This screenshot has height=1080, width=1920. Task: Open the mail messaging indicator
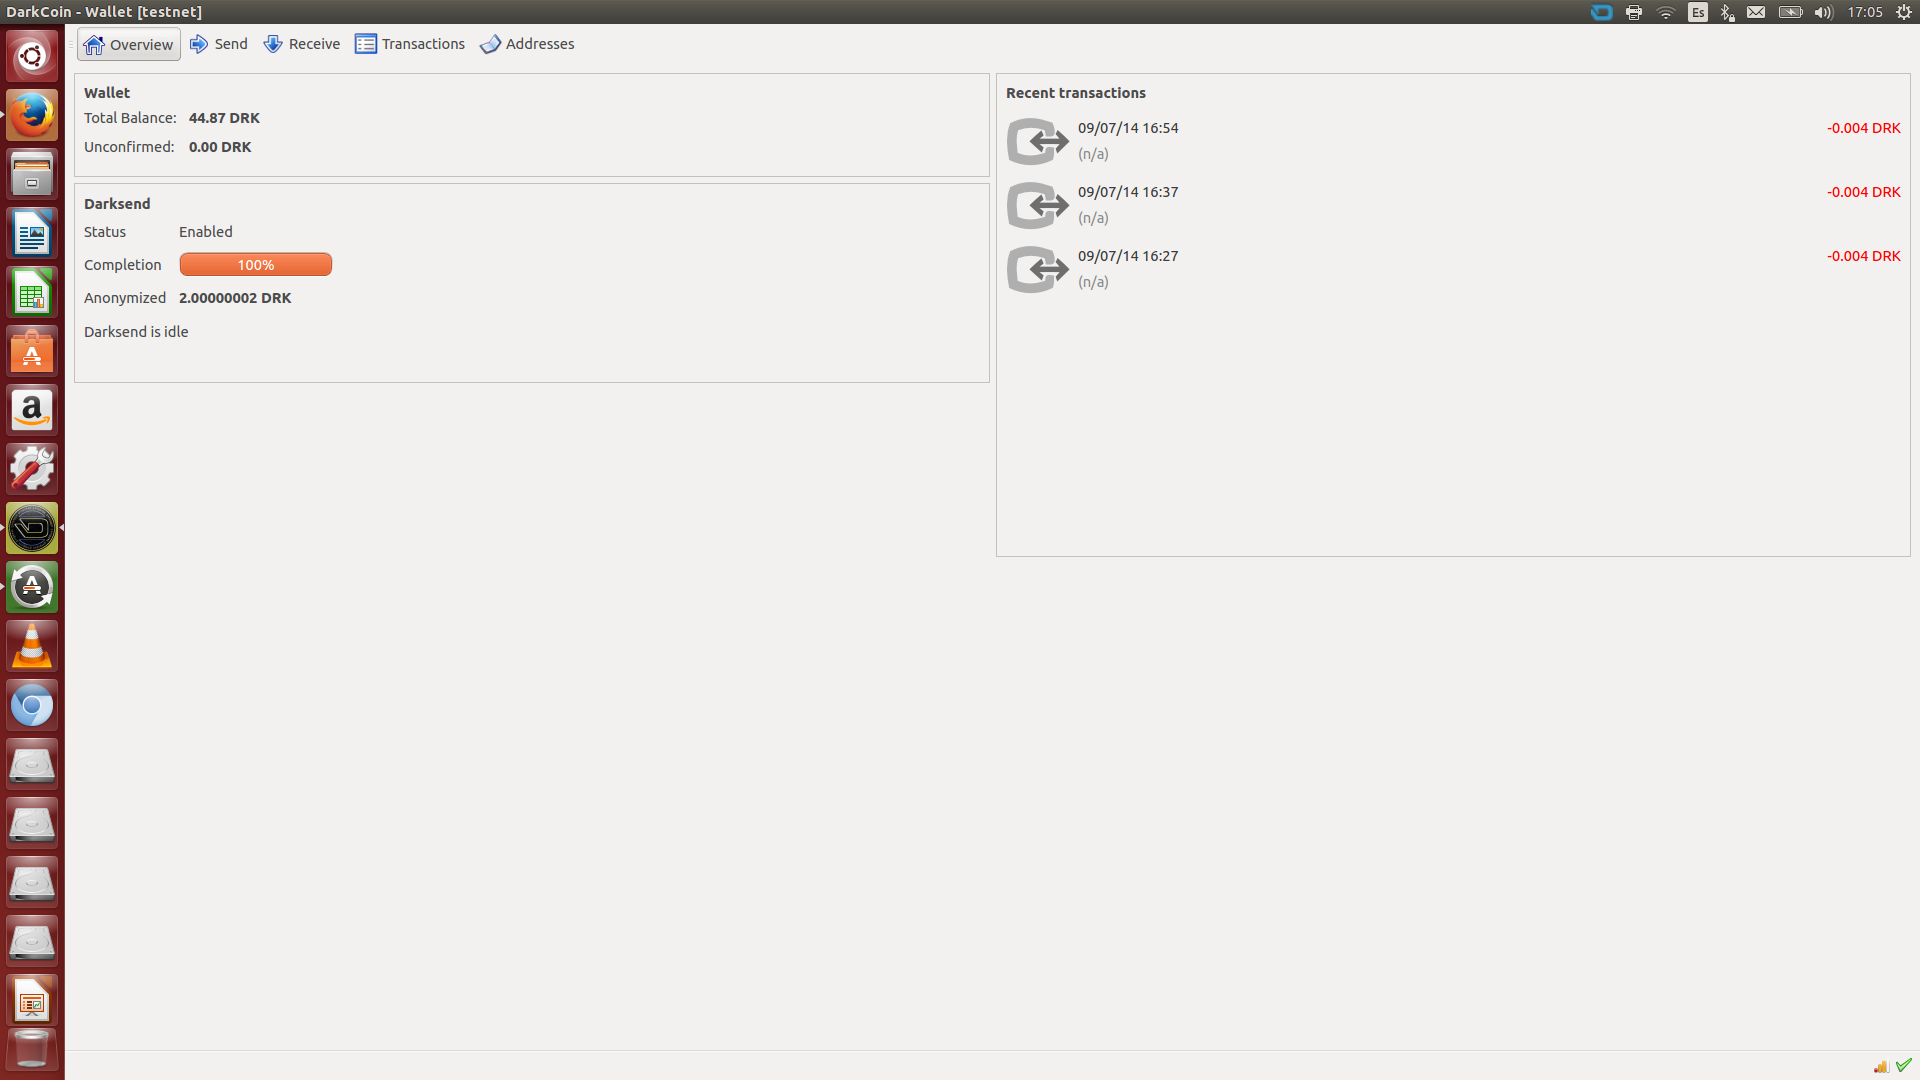[1756, 12]
